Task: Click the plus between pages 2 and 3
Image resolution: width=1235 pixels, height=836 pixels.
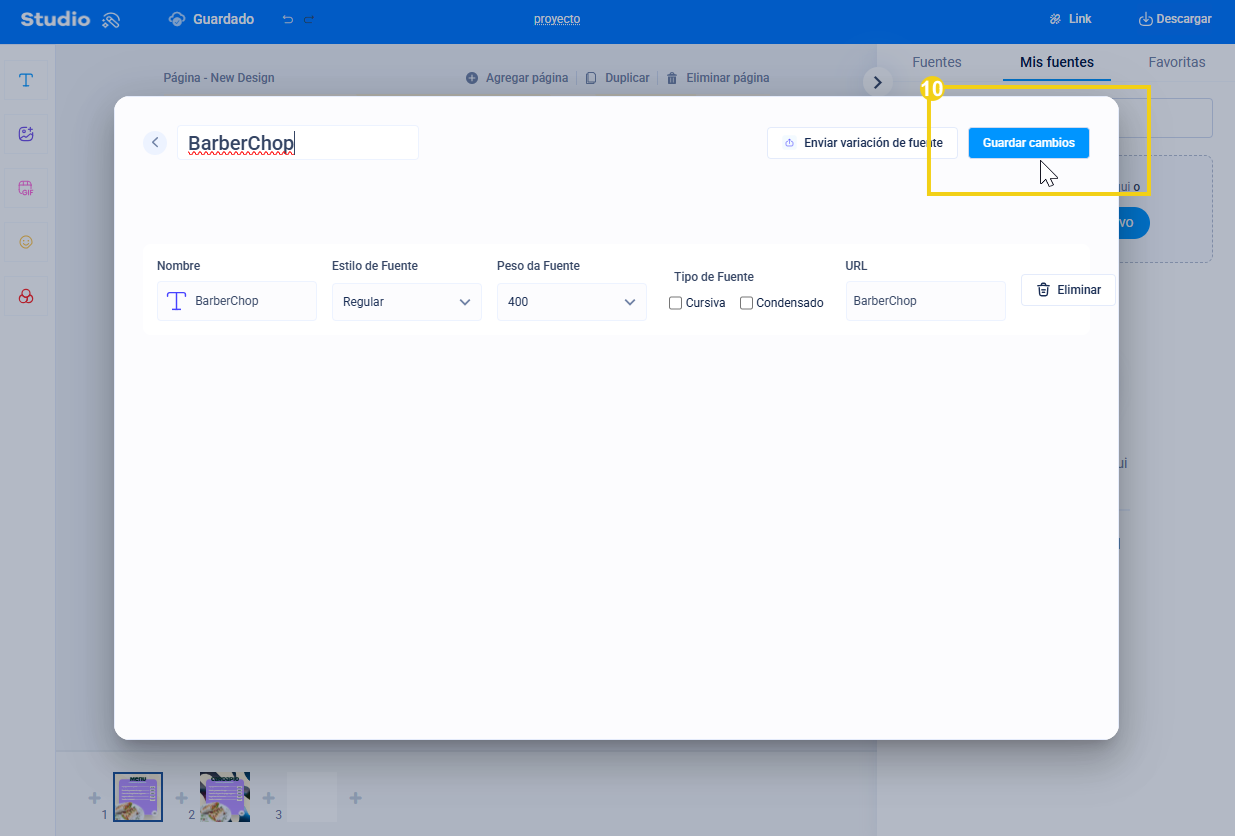Action: (268, 798)
